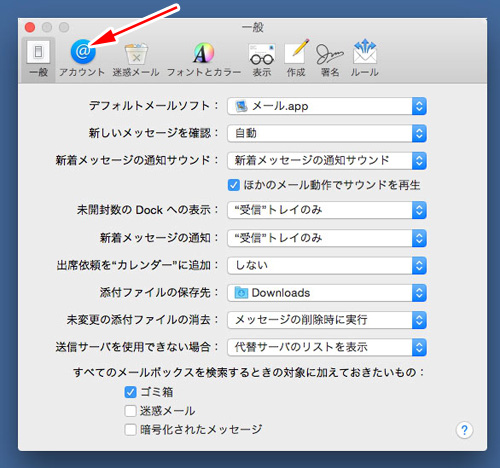Toggle ほかのメール動作でサウンドを再生 checkbox
This screenshot has width=500, height=468.
234,185
